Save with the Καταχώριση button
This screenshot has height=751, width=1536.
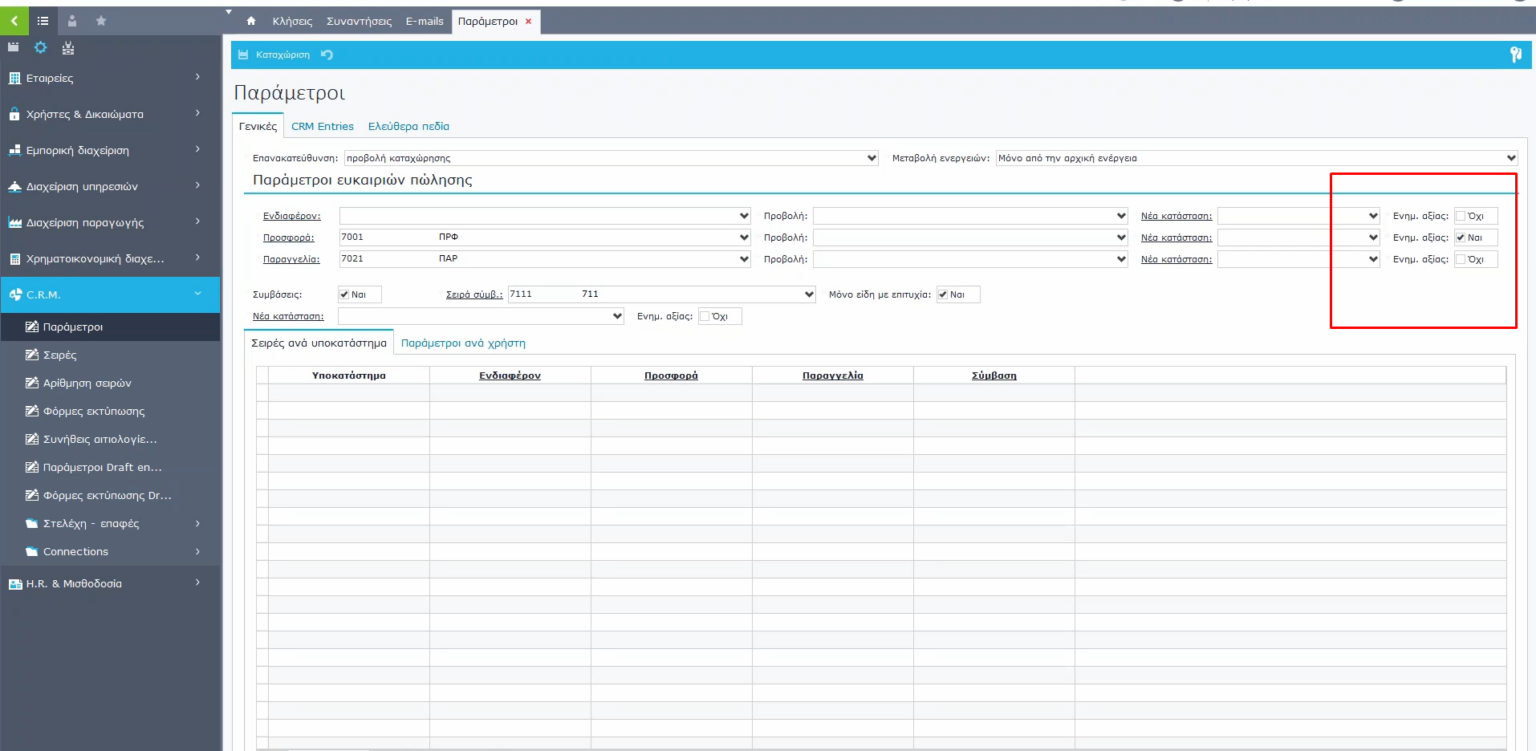tap(272, 55)
